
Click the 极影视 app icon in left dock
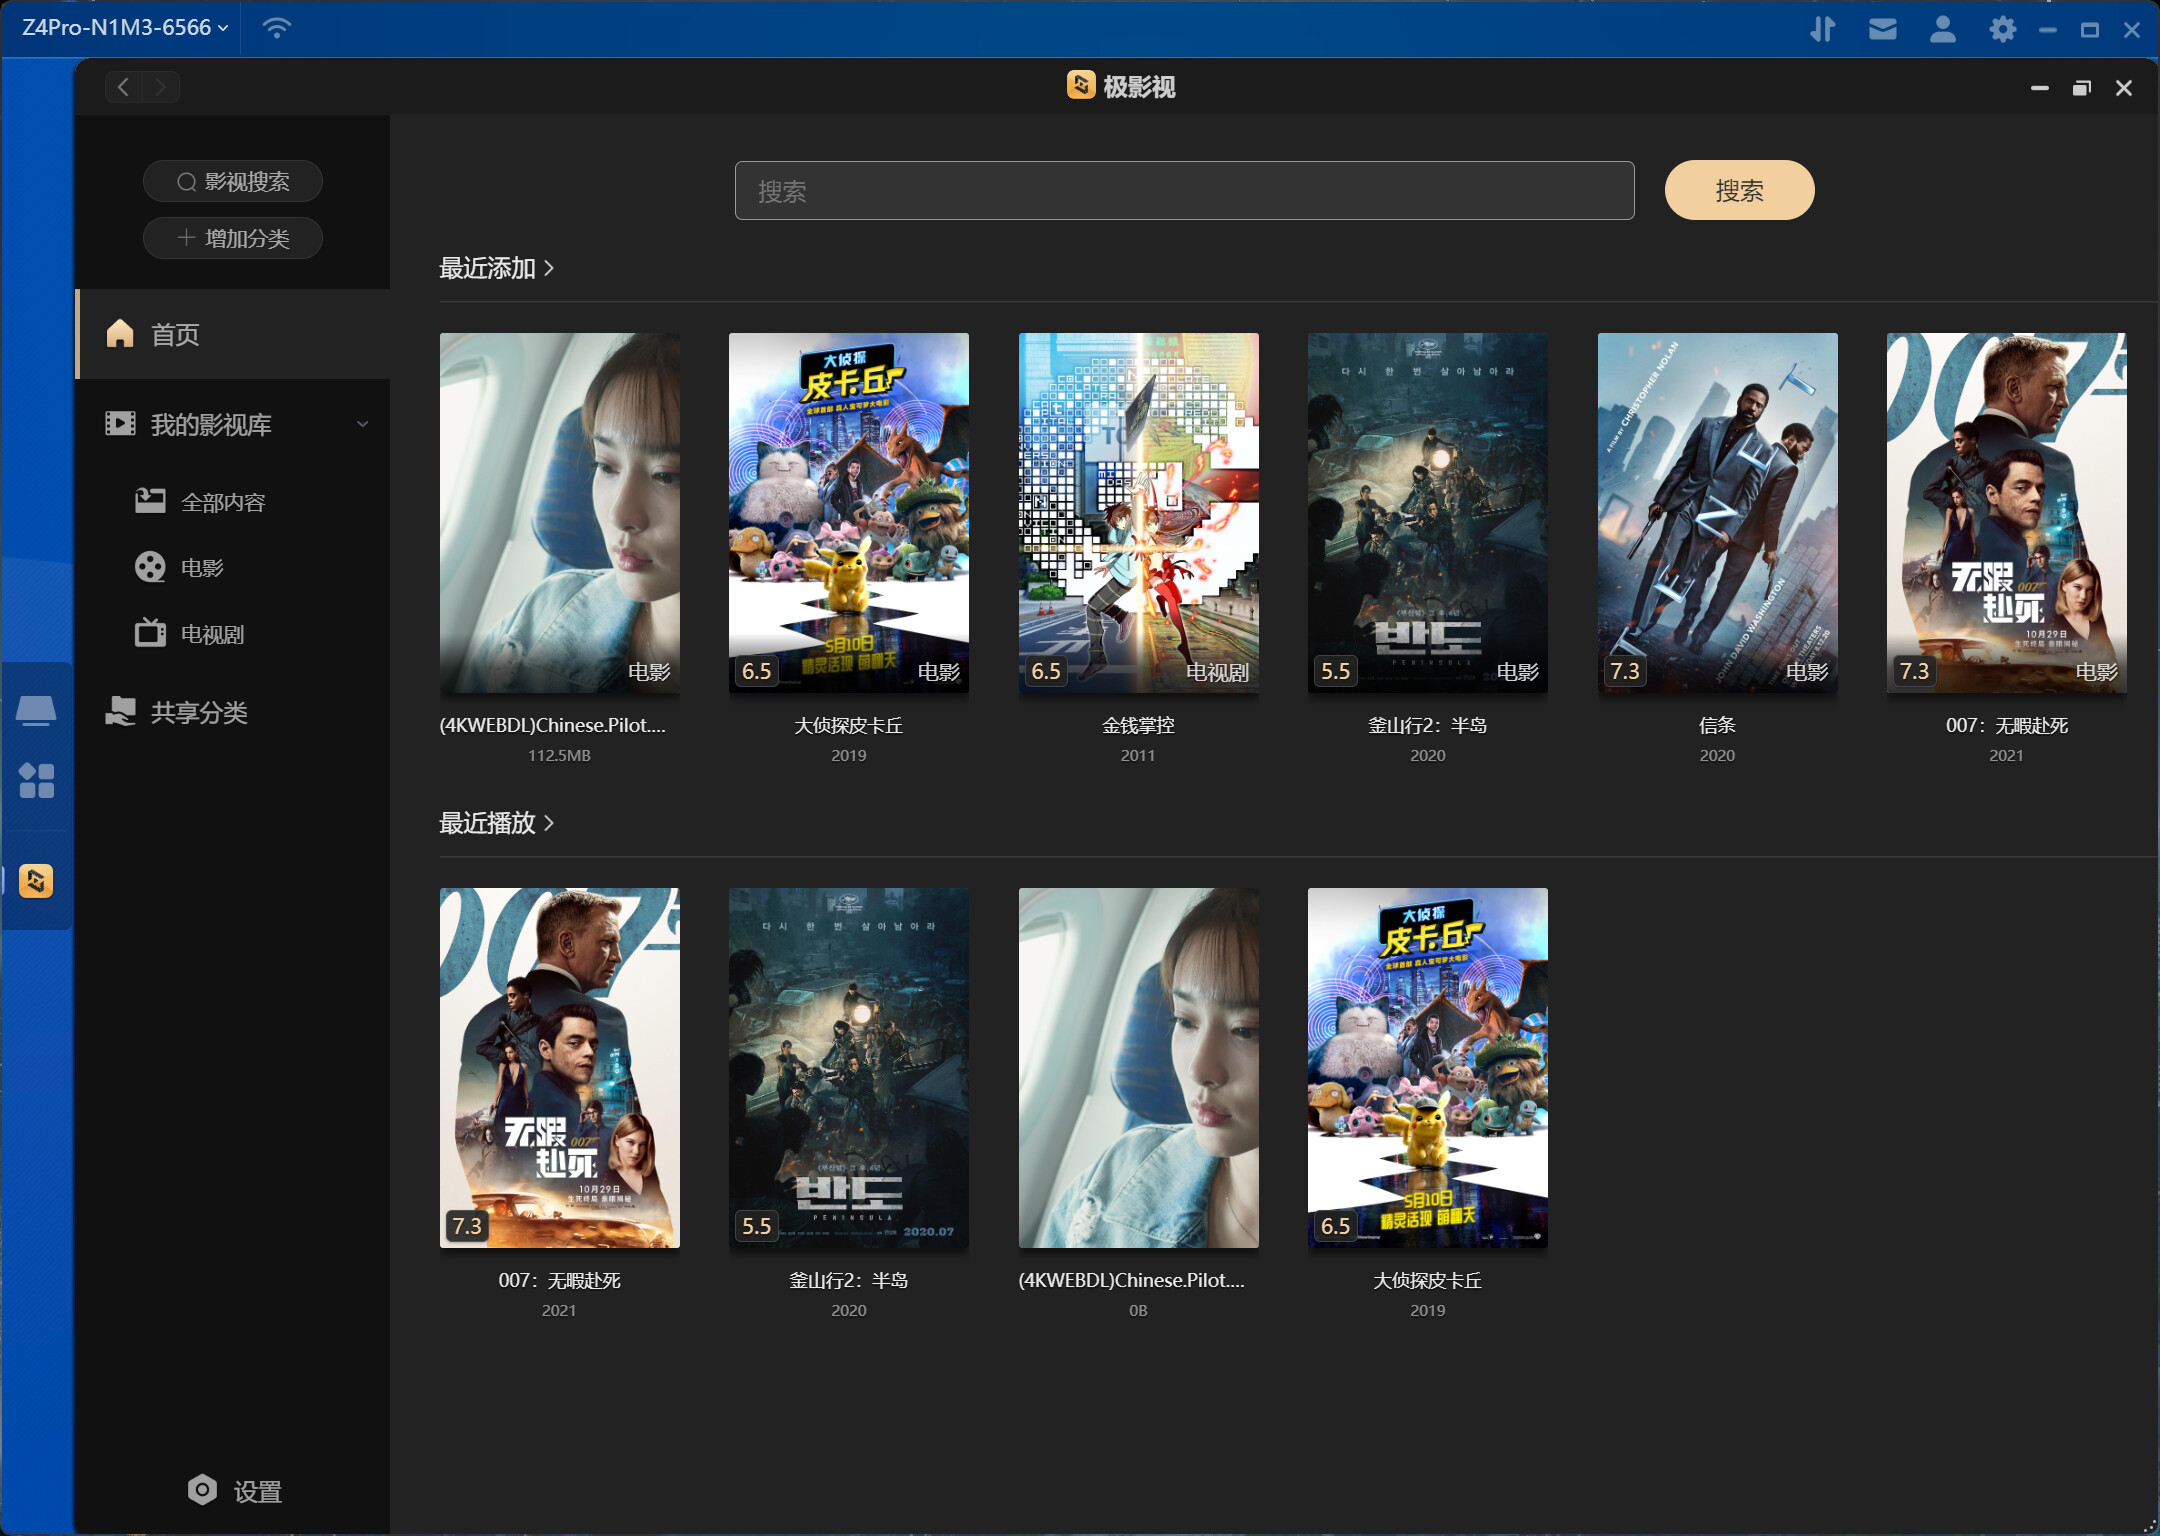(x=36, y=881)
